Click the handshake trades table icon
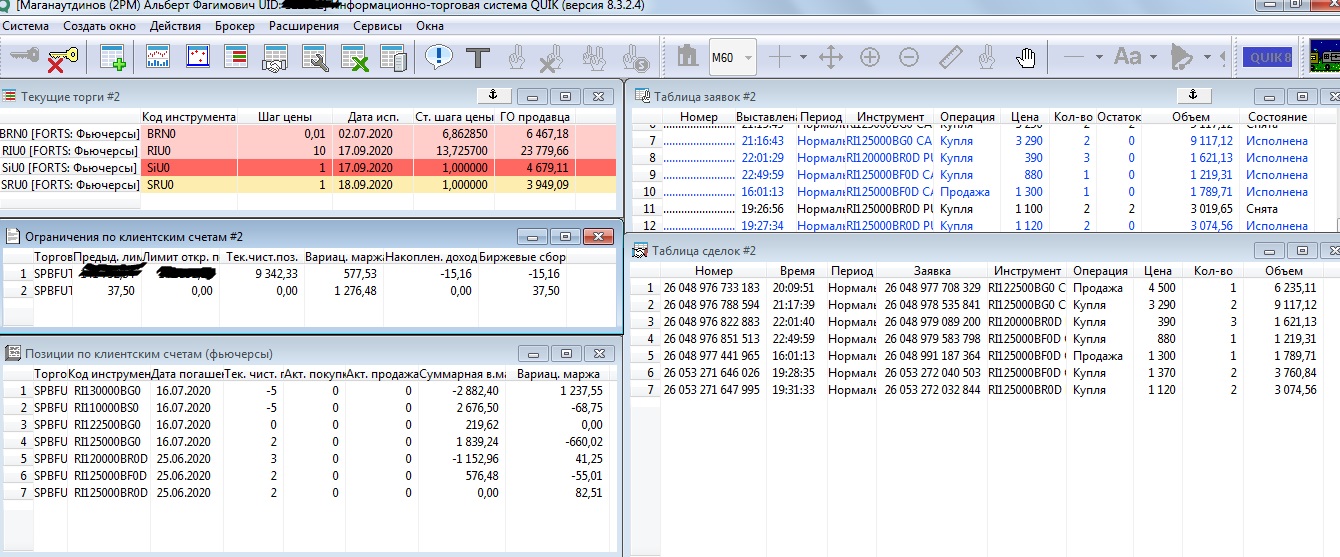Screen dimensions: 1340x557 274,58
